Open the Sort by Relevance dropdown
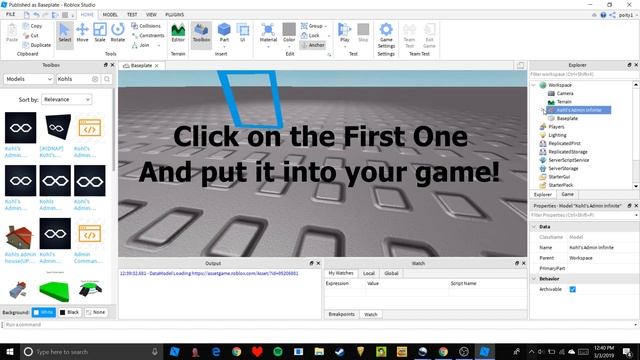 tap(66, 99)
